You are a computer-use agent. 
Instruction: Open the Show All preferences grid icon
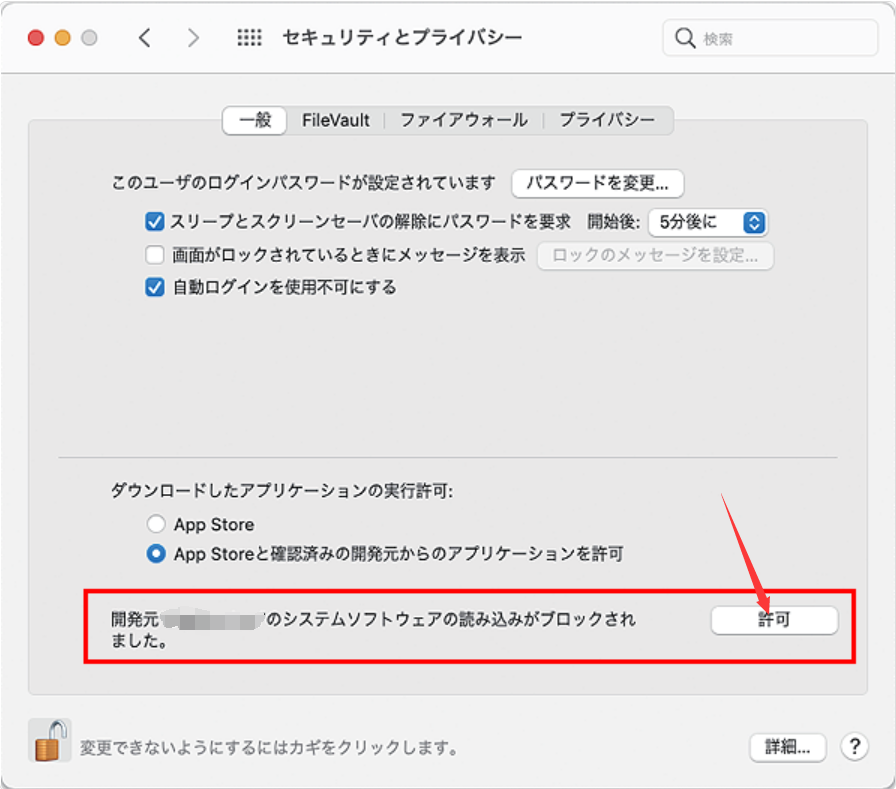(248, 37)
